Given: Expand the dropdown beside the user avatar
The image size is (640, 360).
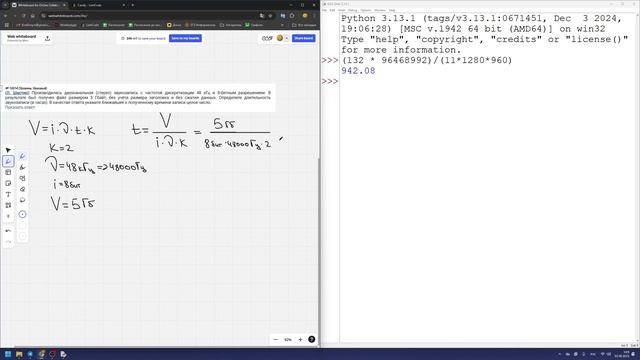Looking at the screenshot, I should [287, 38].
